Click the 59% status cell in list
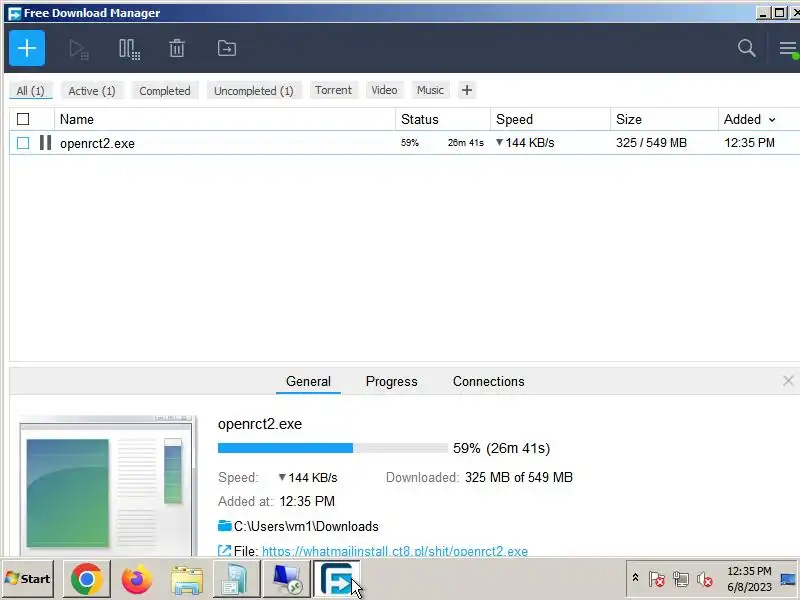 point(410,143)
